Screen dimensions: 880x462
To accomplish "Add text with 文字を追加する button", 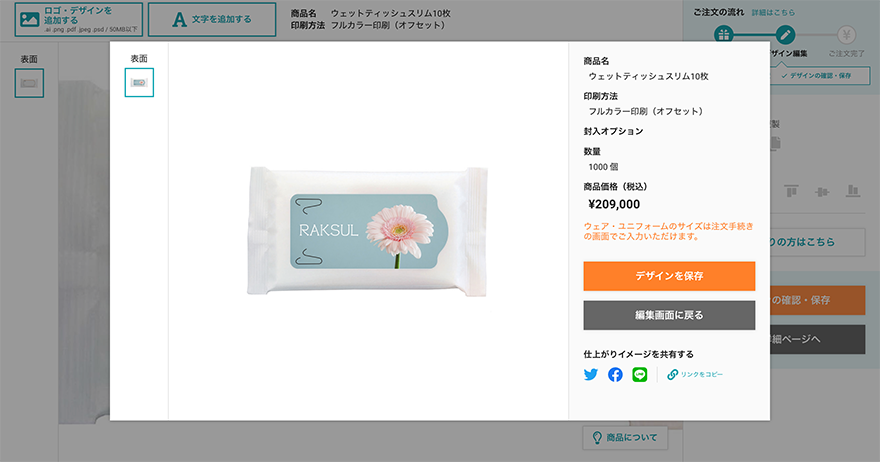I will 212,20.
